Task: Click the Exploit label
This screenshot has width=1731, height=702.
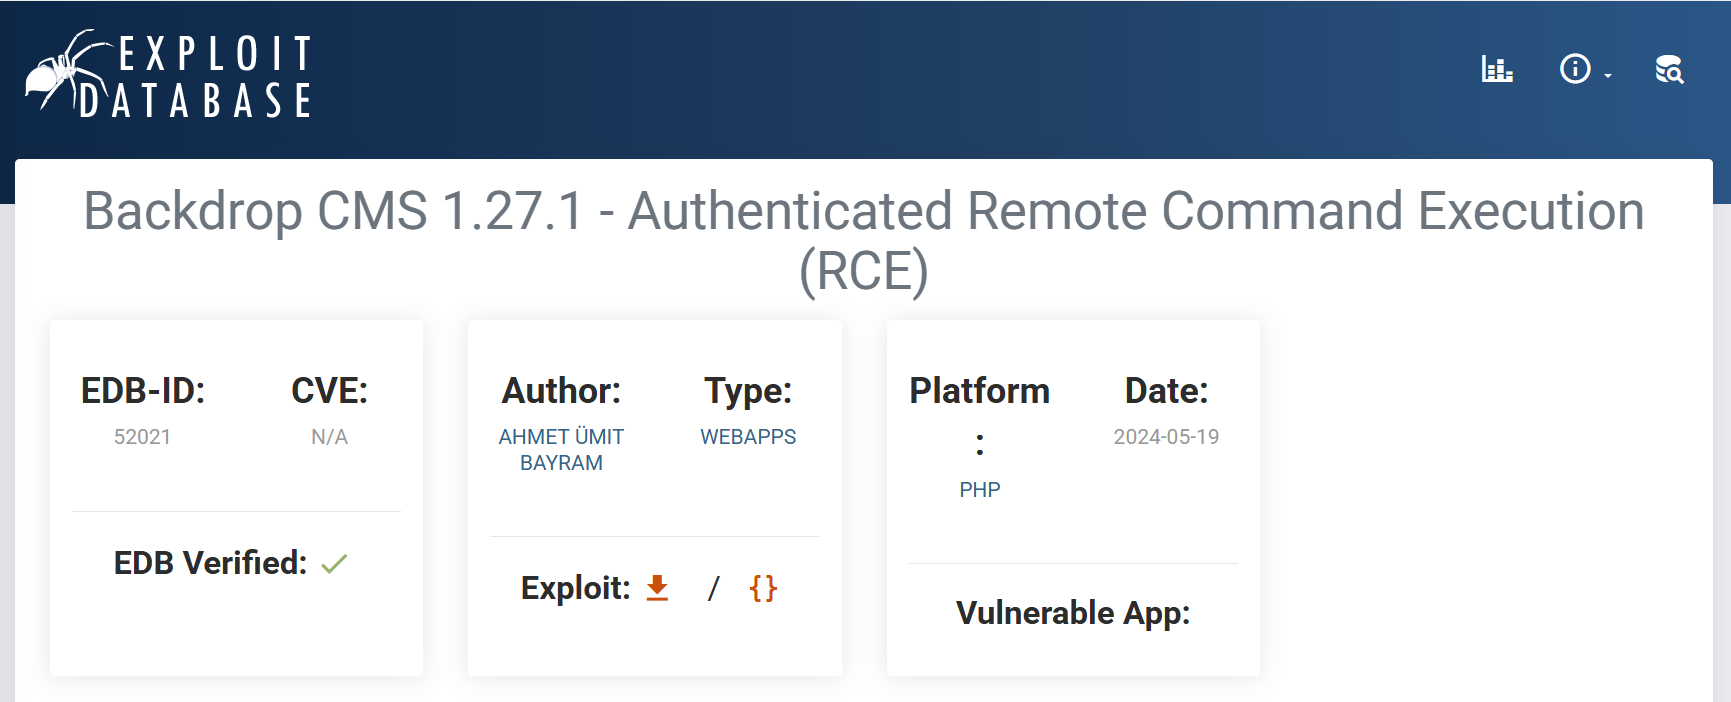Action: [576, 588]
